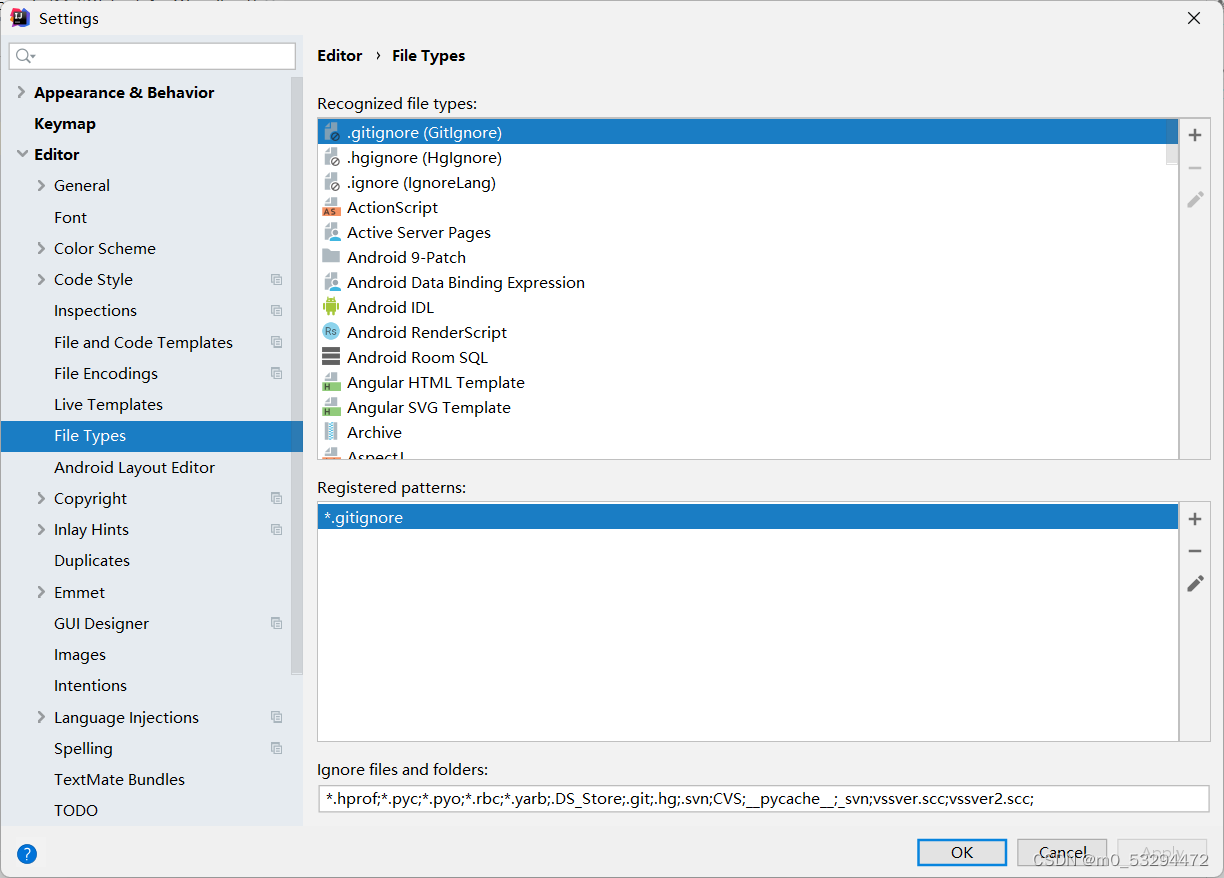Expand the Copyright node
1224x878 pixels.
tap(41, 498)
